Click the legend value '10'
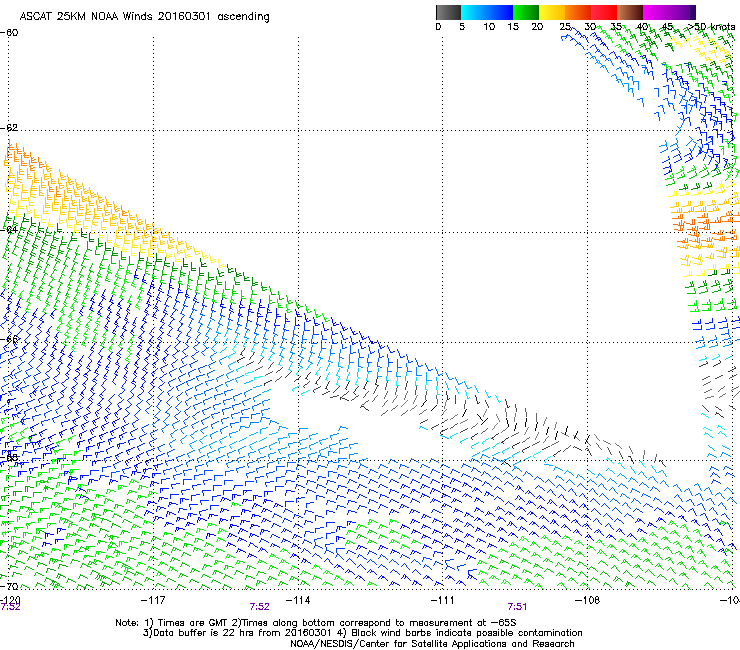The width and height of the screenshot is (740, 650). (489, 27)
